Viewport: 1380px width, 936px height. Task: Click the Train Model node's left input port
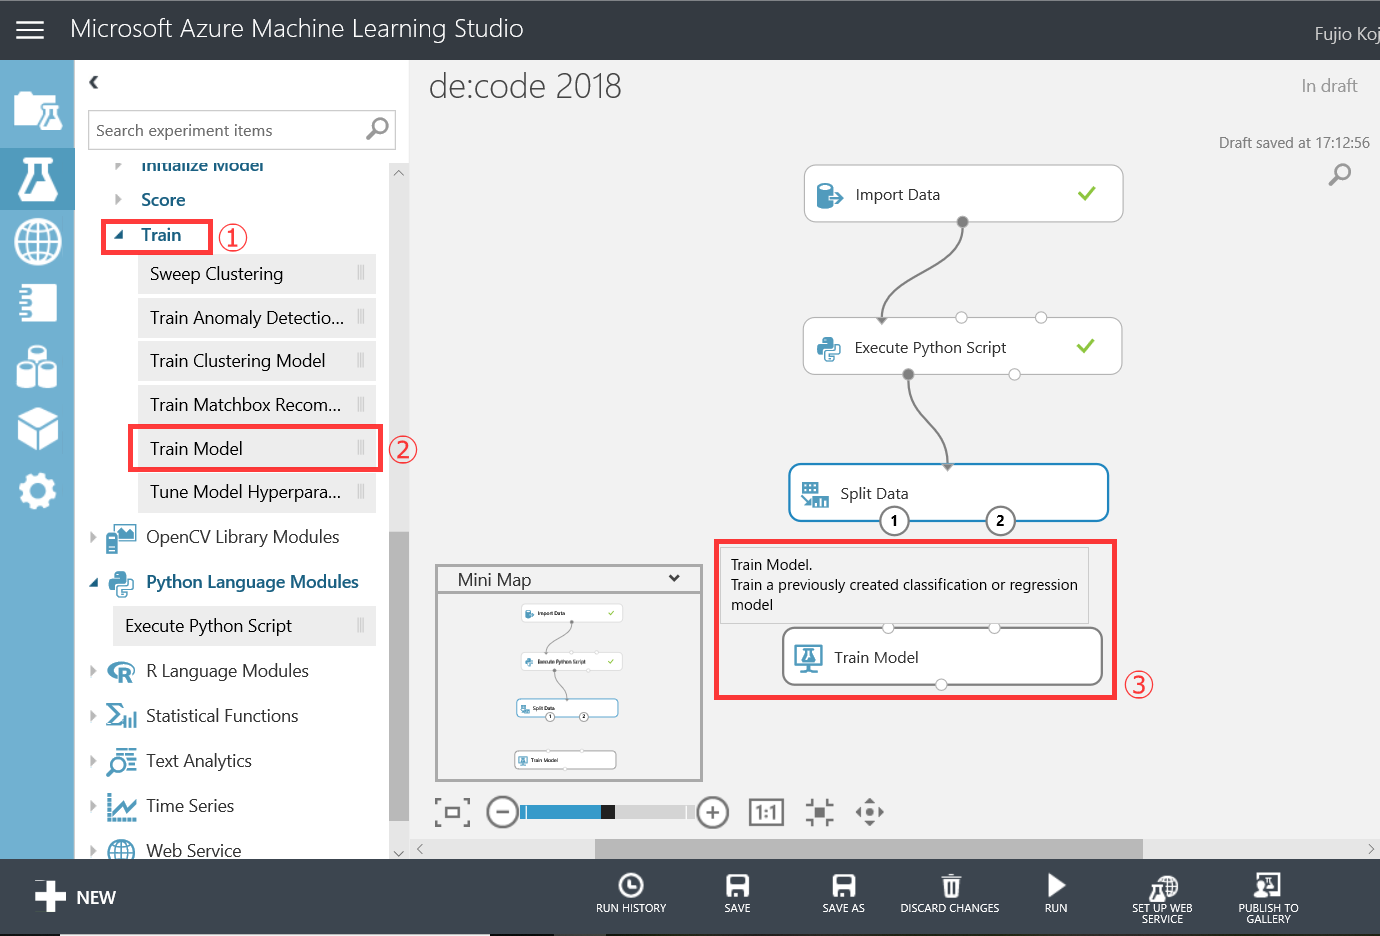888,628
